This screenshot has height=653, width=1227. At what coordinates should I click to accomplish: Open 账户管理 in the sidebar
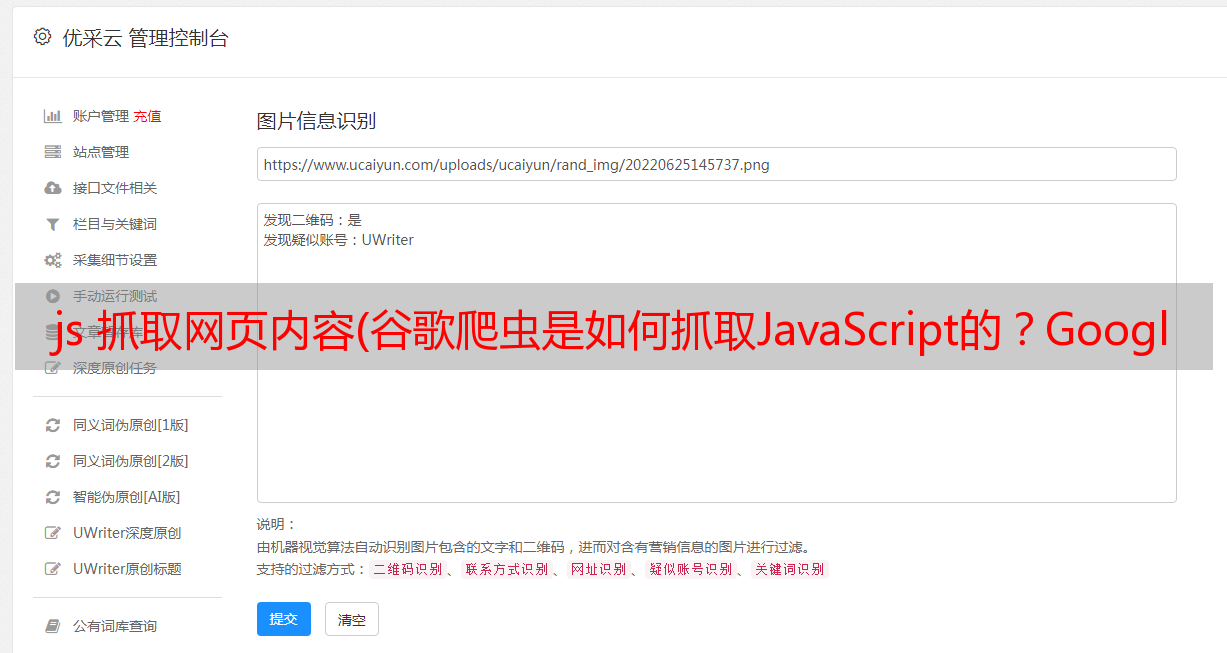pos(101,116)
